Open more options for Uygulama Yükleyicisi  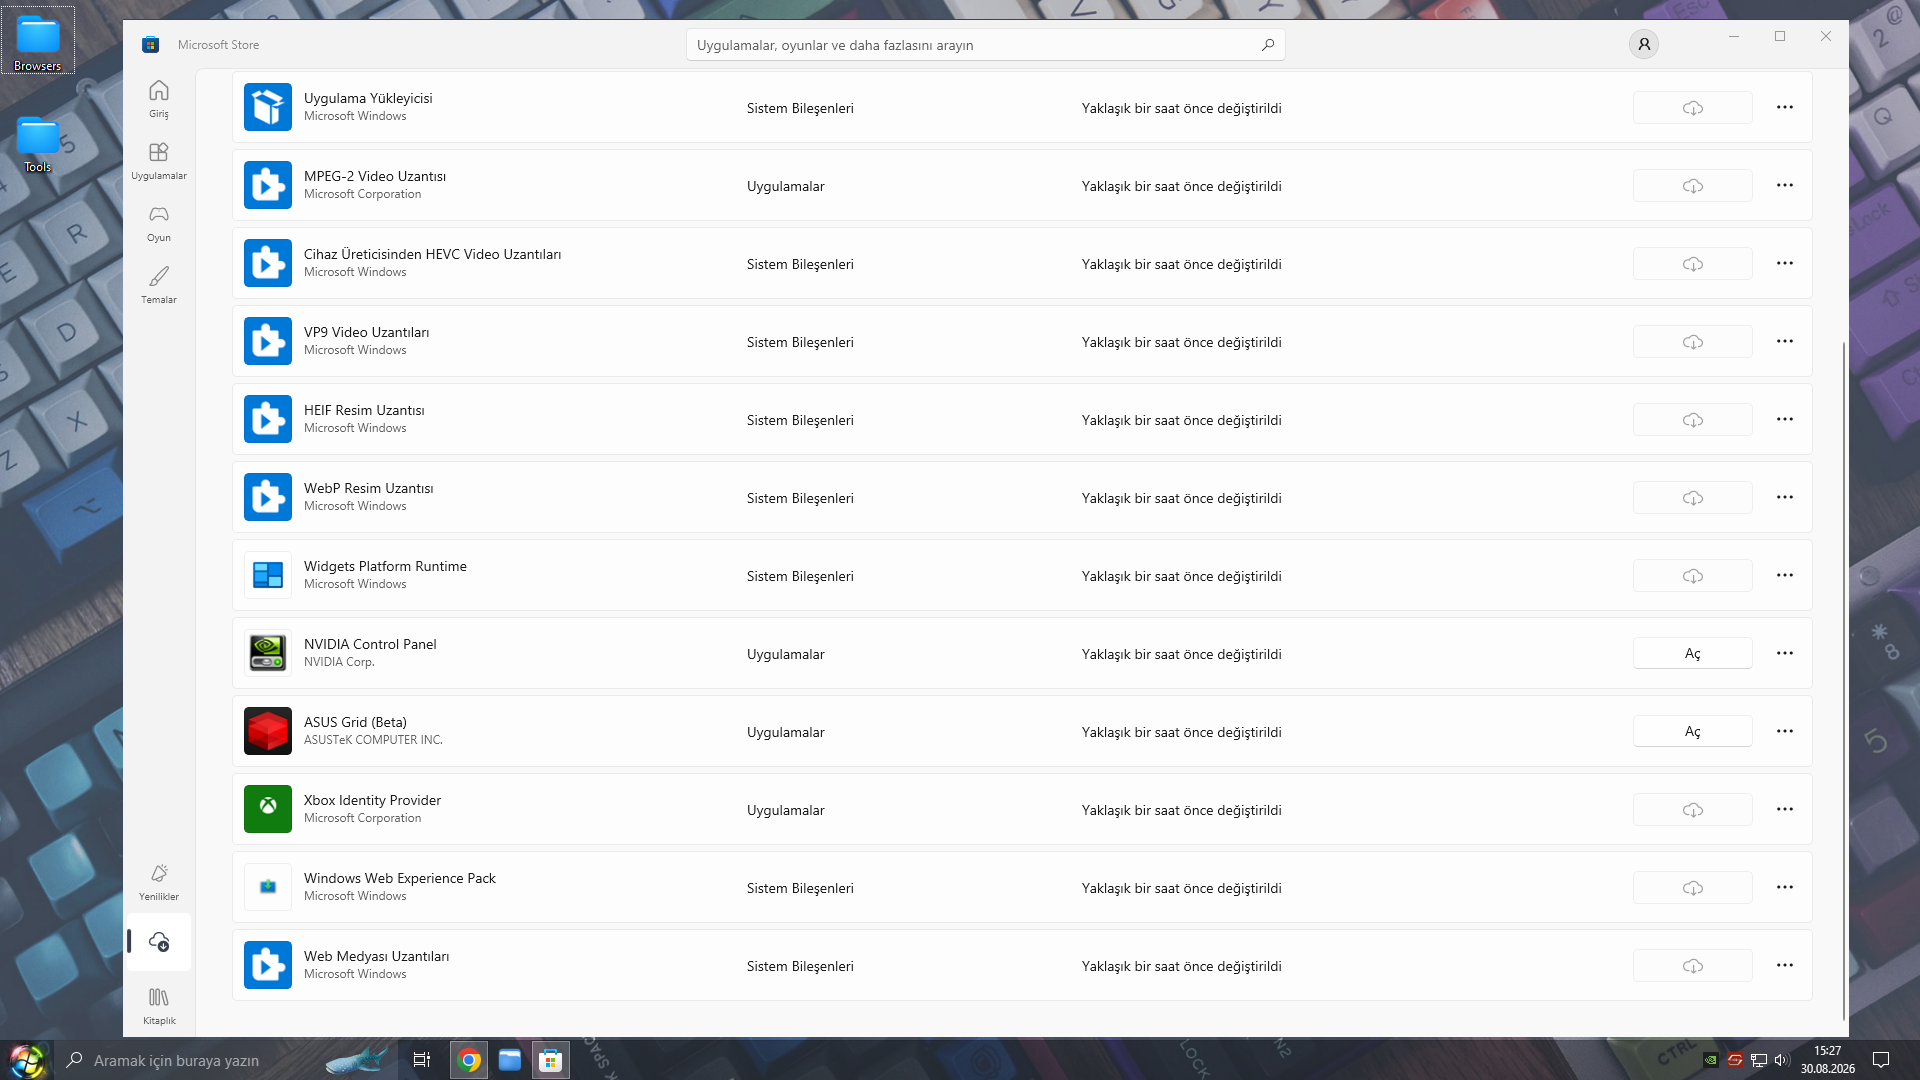1785,107
